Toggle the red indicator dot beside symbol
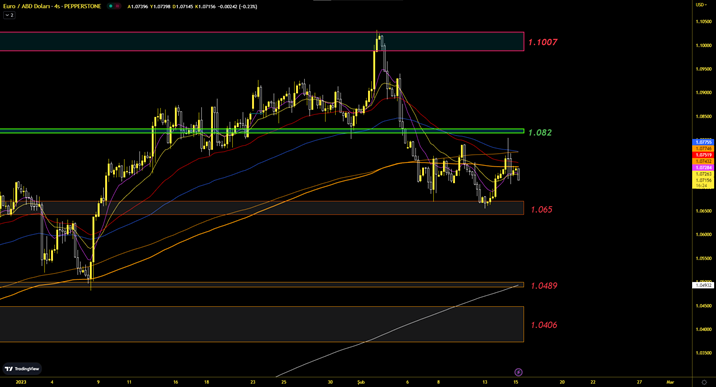This screenshot has width=716, height=387. [117, 6]
